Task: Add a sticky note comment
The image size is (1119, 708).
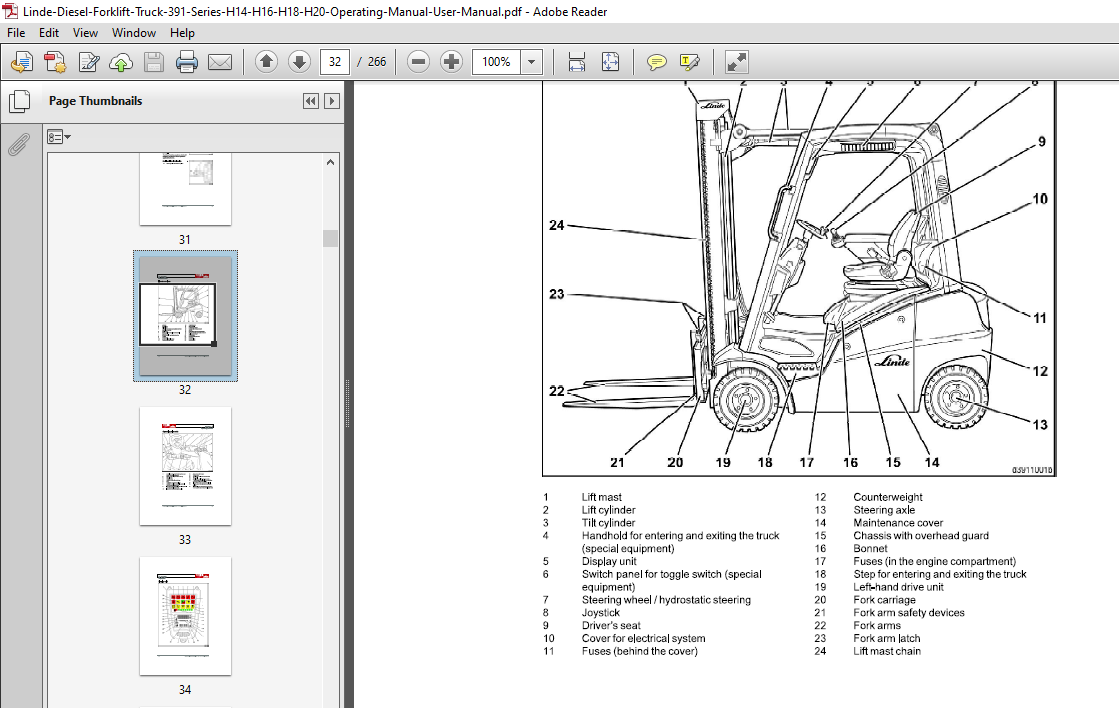Action: tap(657, 62)
